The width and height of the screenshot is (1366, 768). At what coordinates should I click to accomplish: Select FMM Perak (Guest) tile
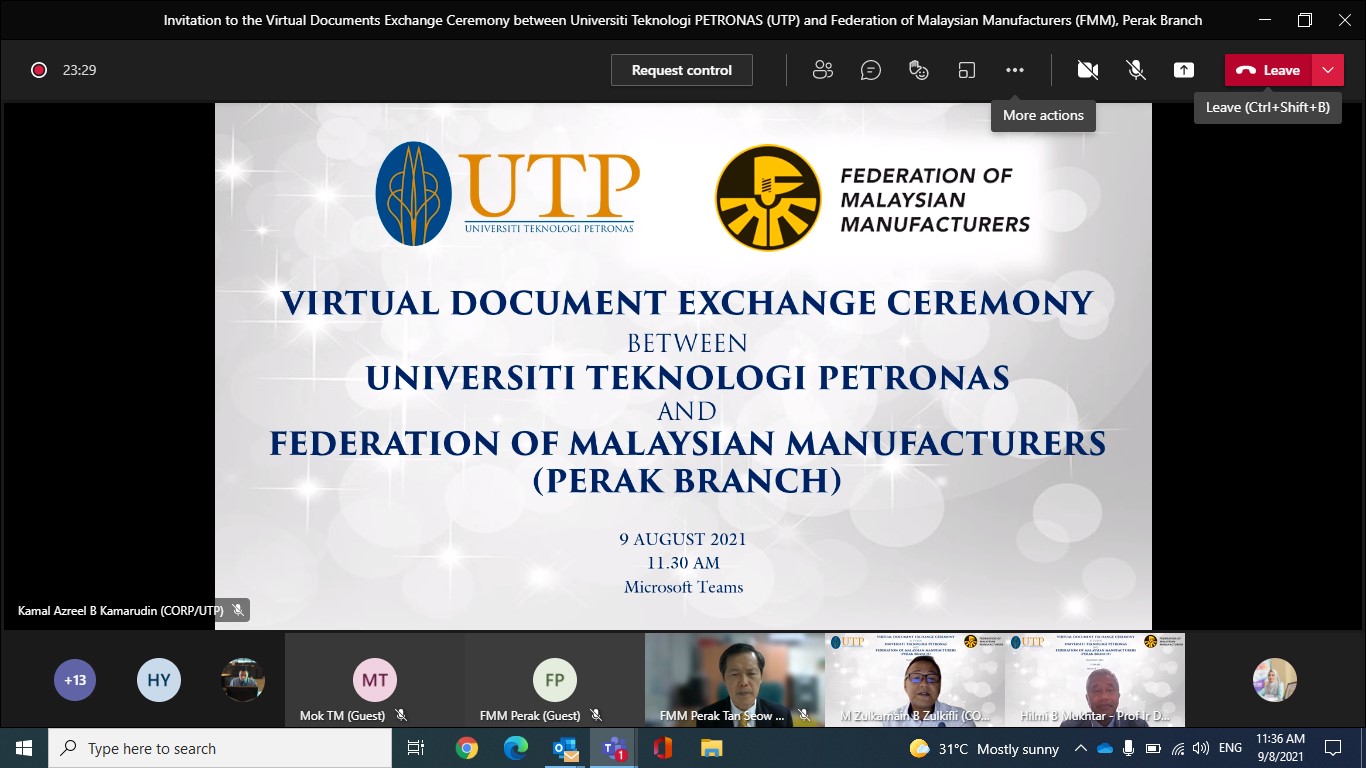[x=555, y=680]
